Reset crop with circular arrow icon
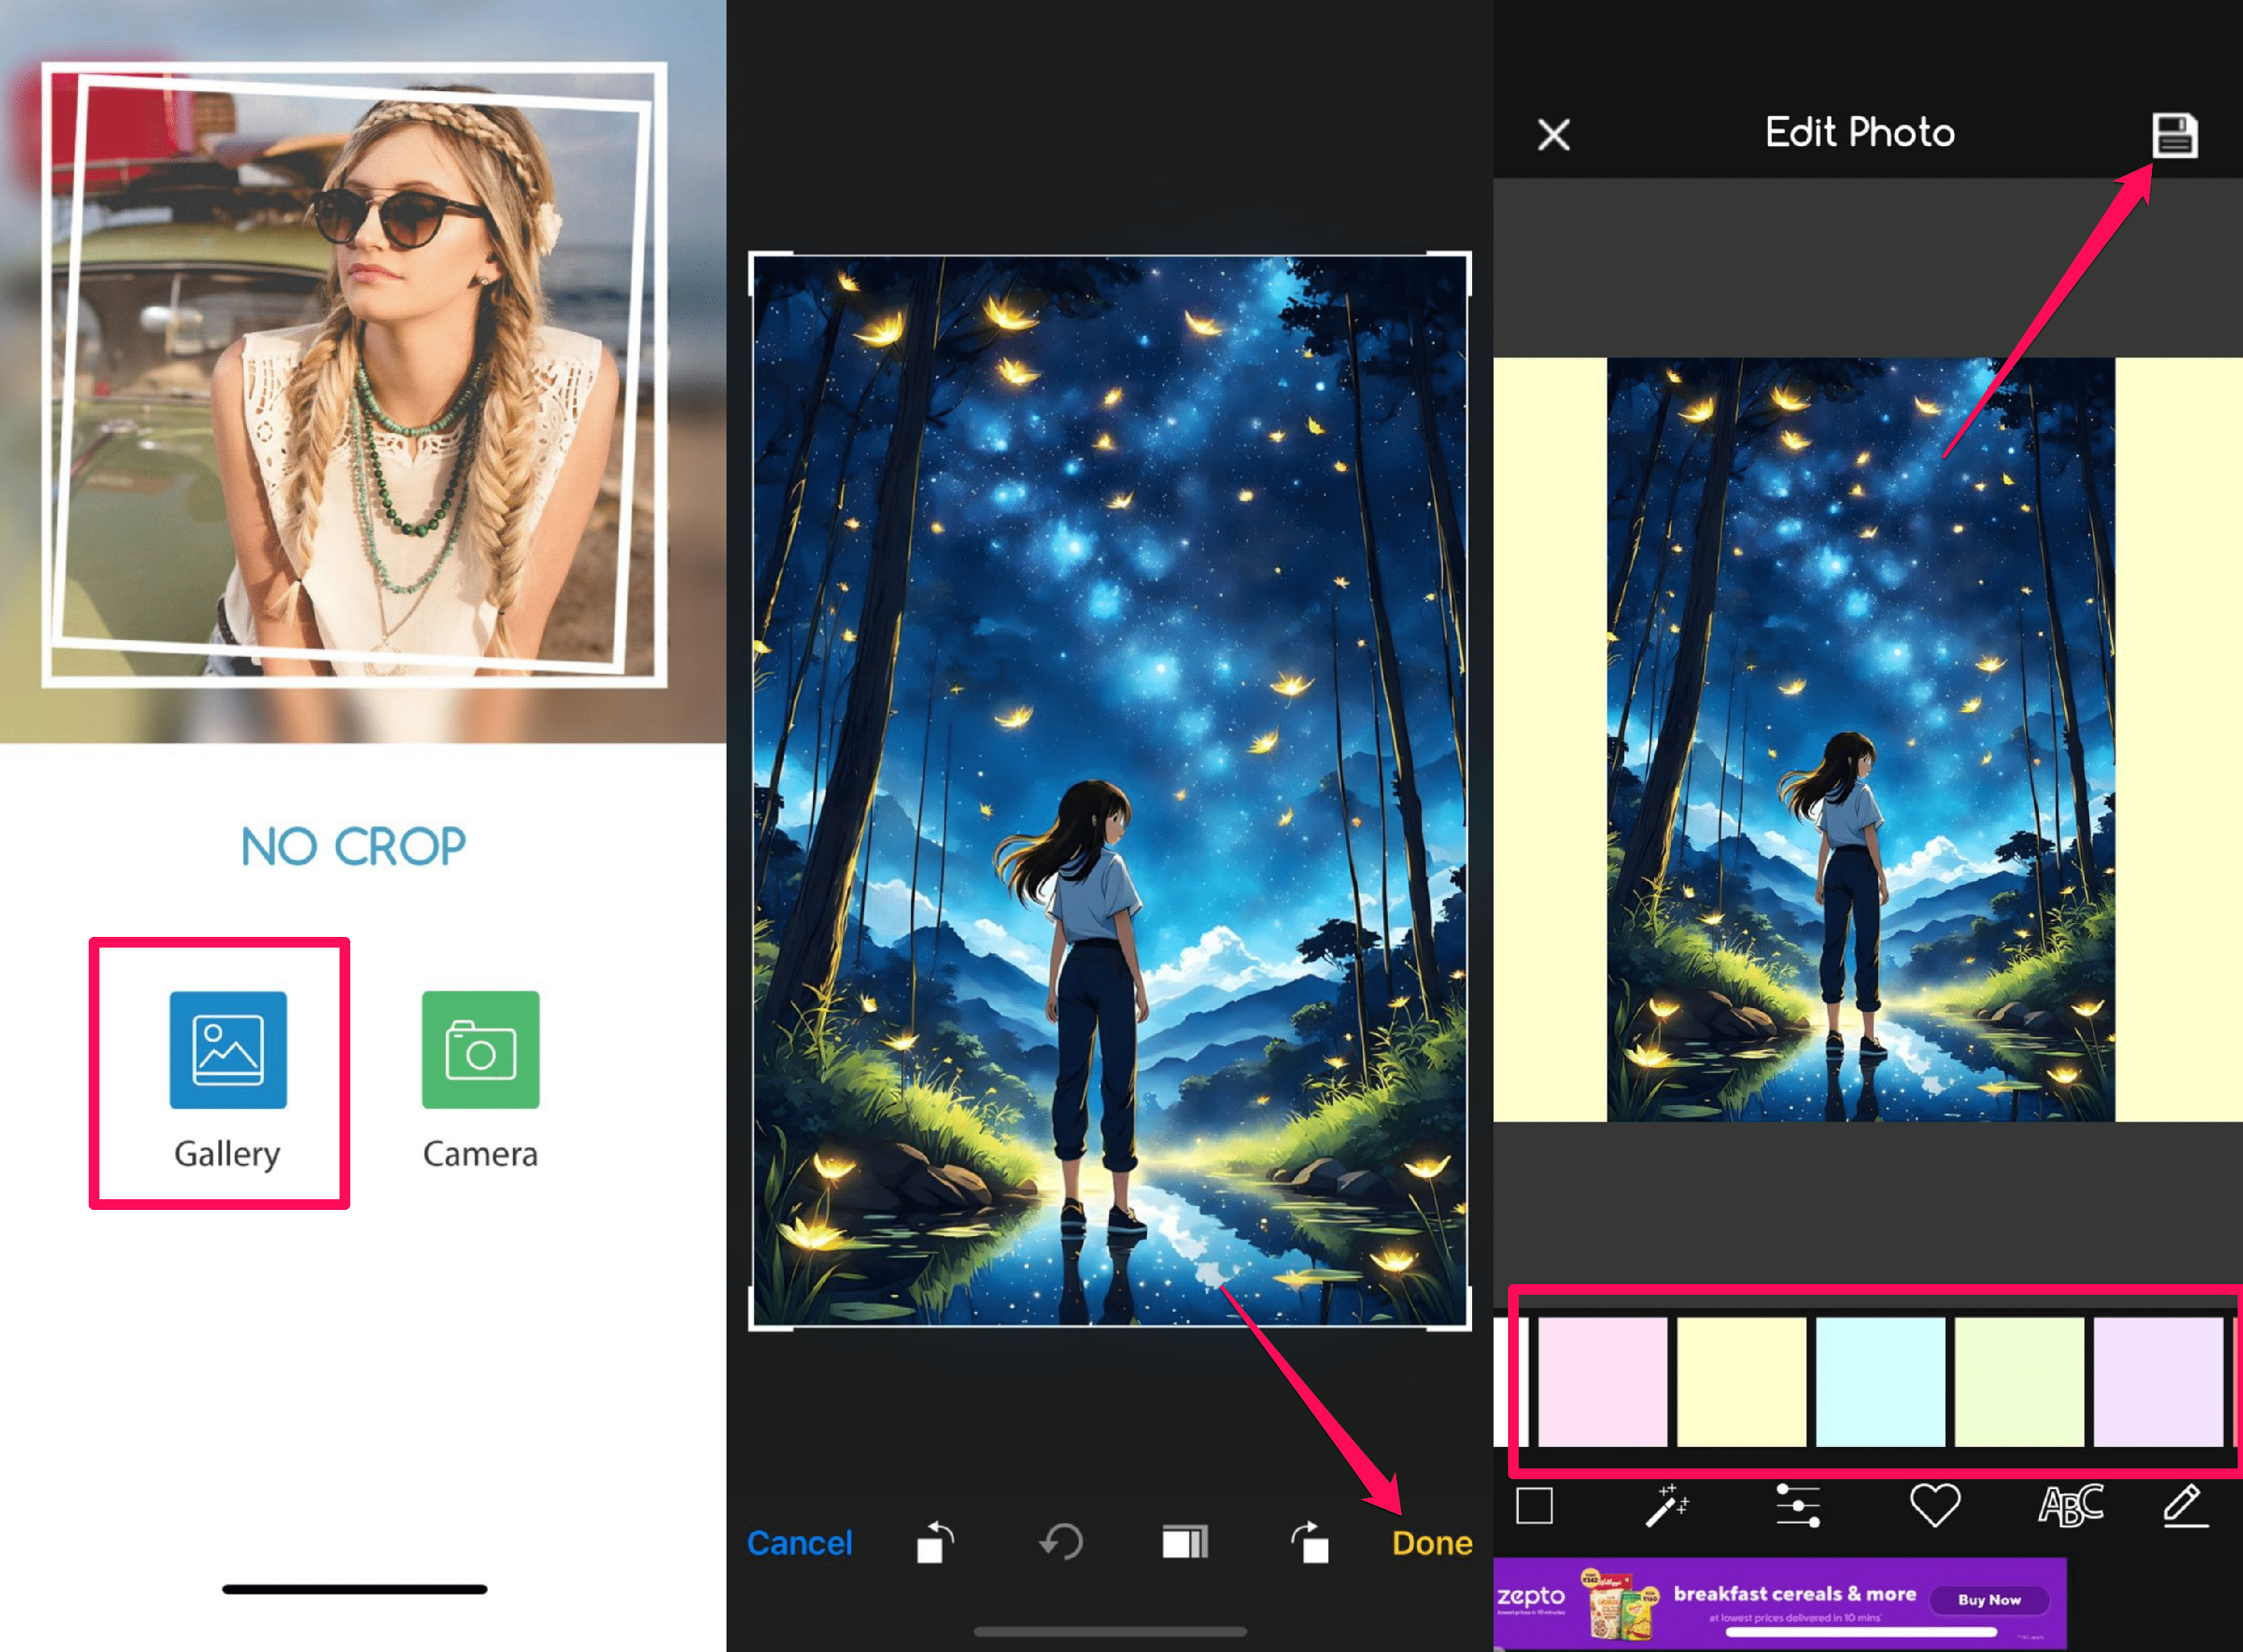 (x=1061, y=1542)
